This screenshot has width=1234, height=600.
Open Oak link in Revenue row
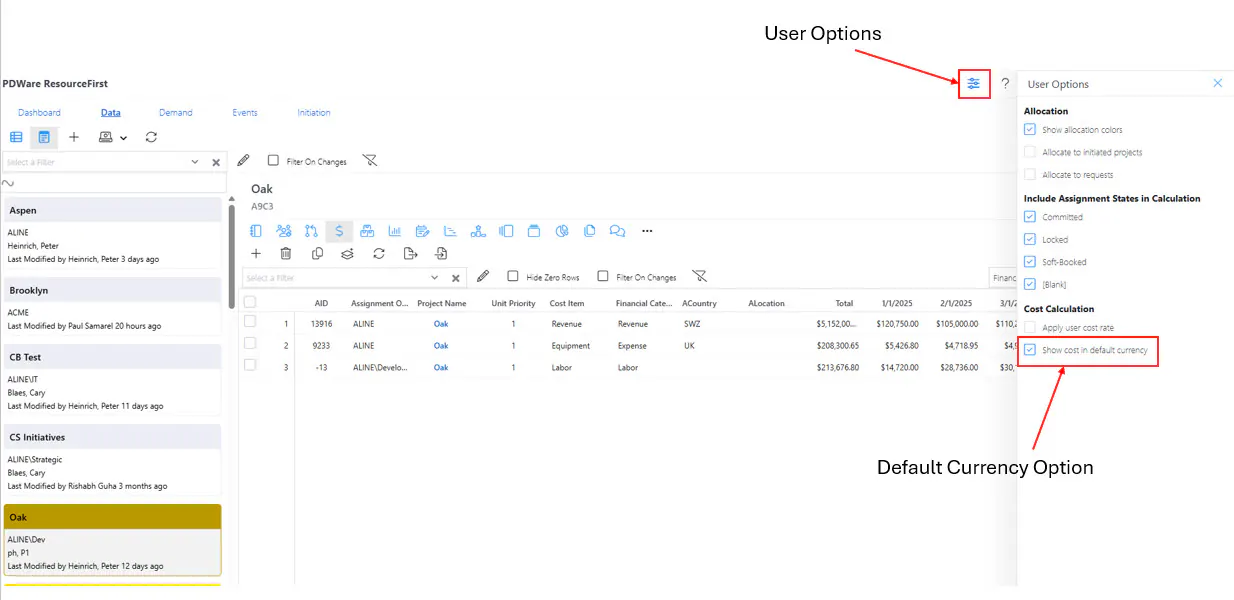(441, 324)
